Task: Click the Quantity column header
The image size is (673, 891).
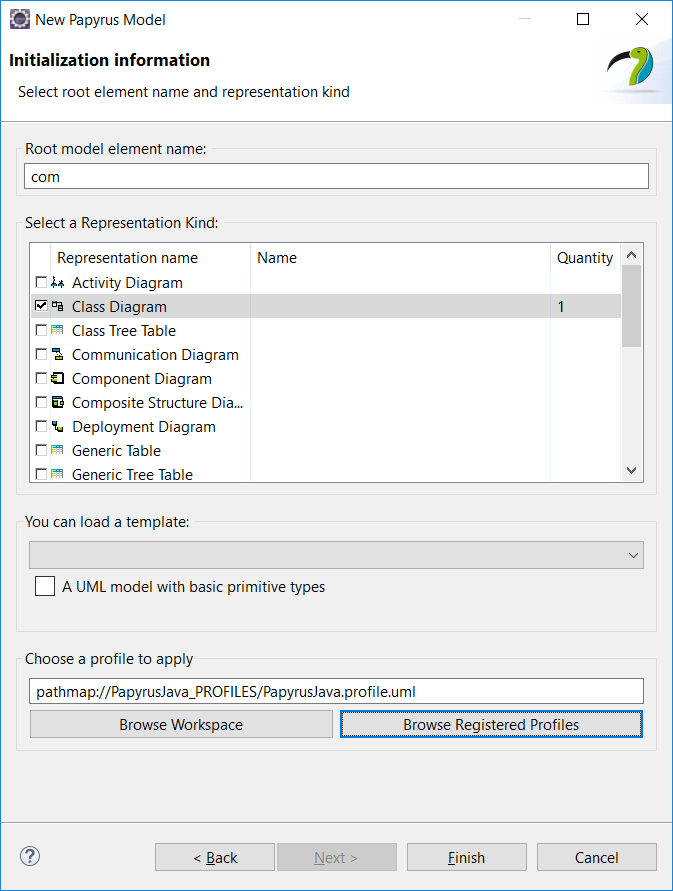Action: [x=585, y=258]
